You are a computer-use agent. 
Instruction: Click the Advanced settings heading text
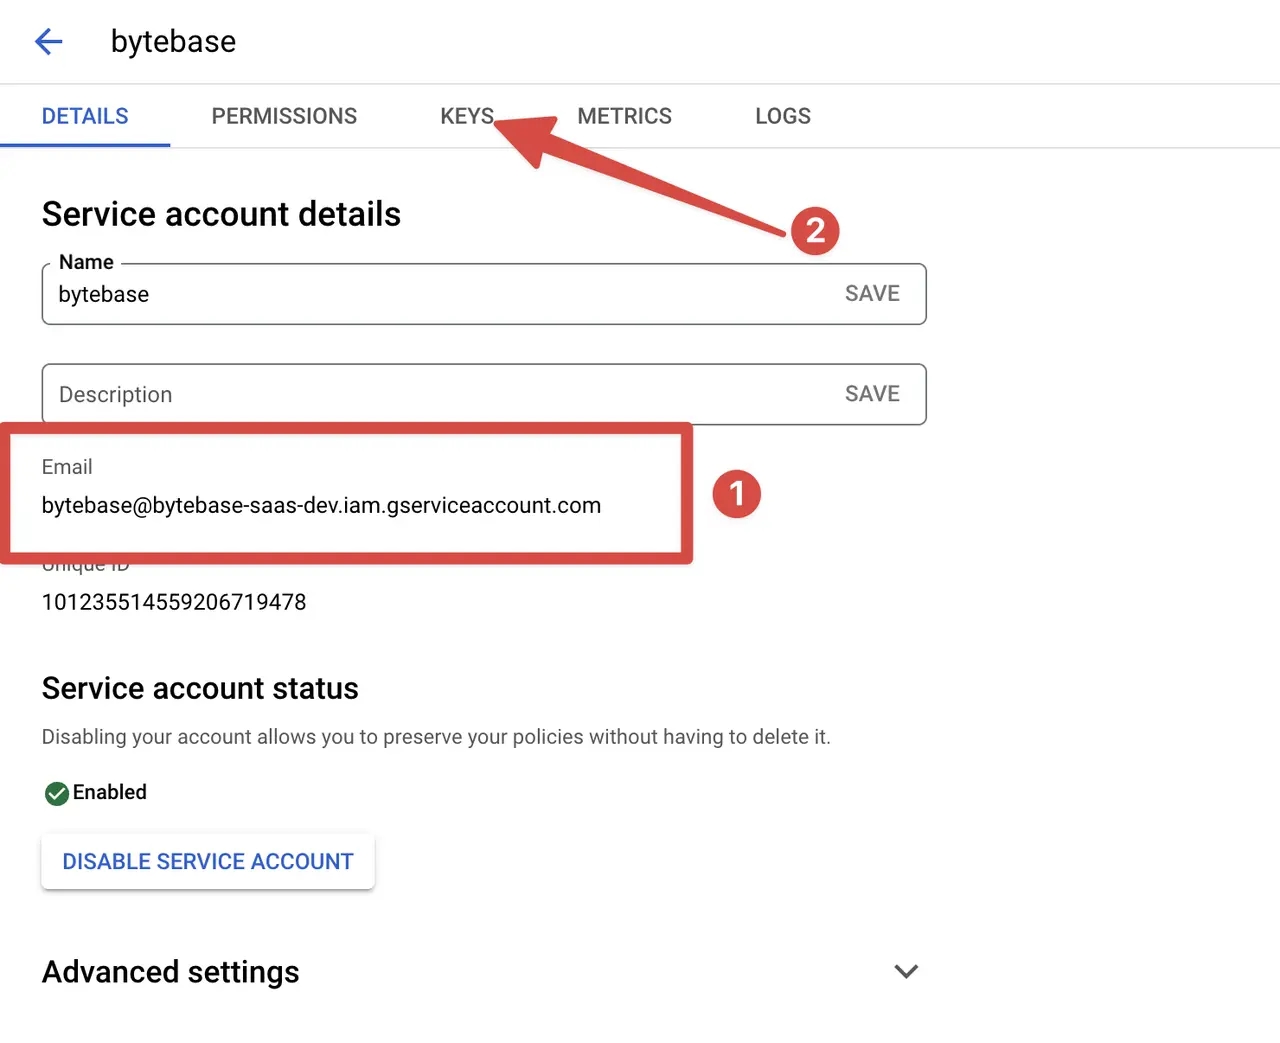coord(170,972)
